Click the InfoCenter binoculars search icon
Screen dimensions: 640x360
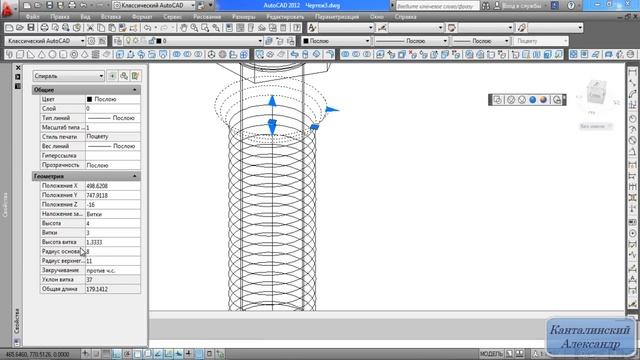(486, 6)
